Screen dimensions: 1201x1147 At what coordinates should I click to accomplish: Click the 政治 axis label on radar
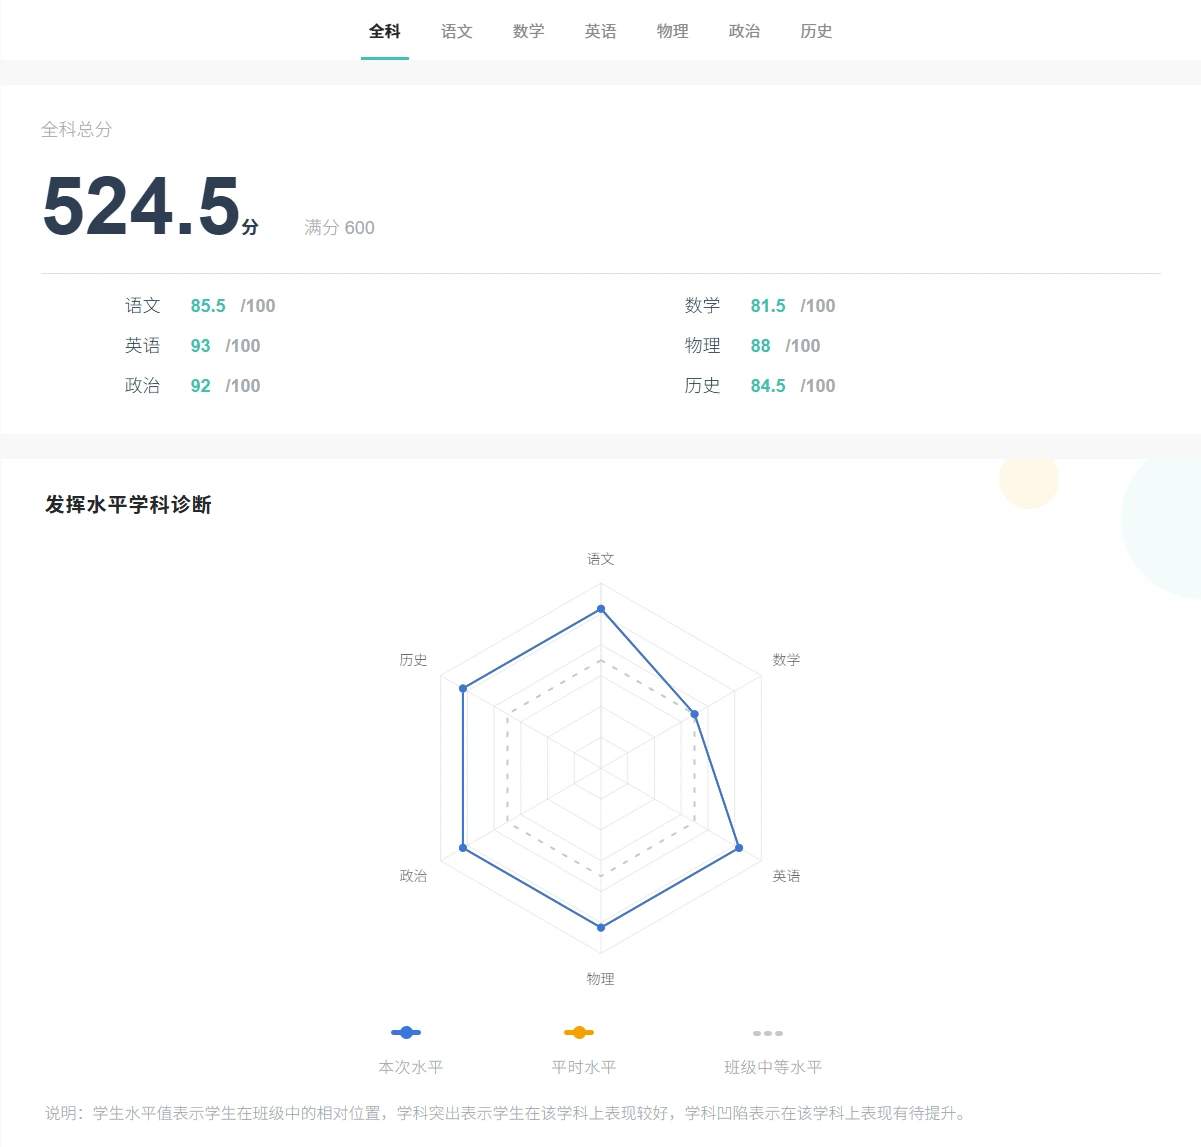(x=414, y=876)
